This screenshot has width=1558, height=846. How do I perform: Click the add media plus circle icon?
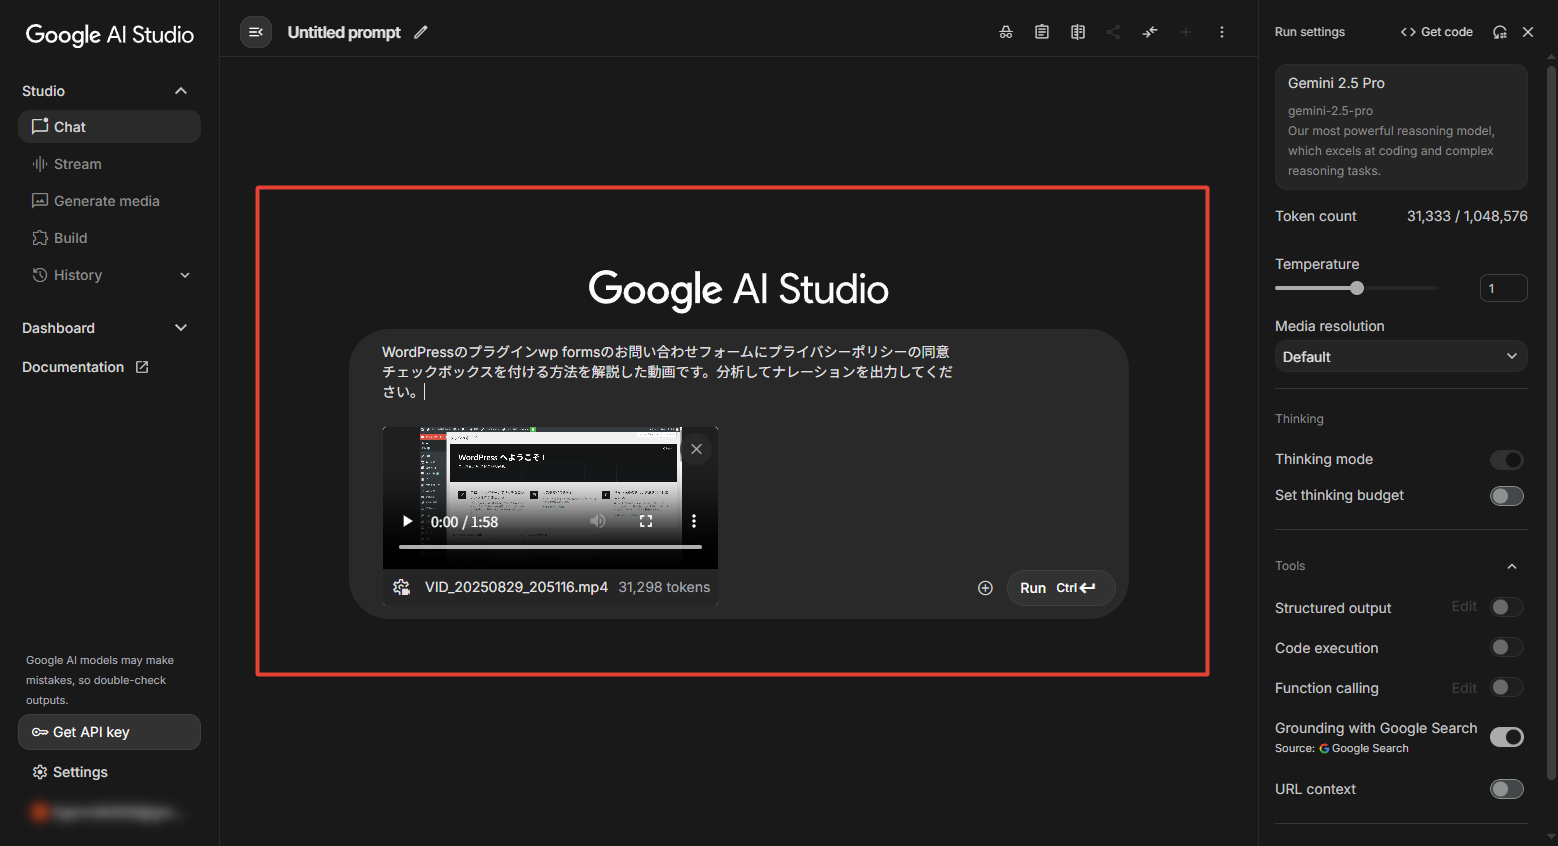click(x=985, y=588)
